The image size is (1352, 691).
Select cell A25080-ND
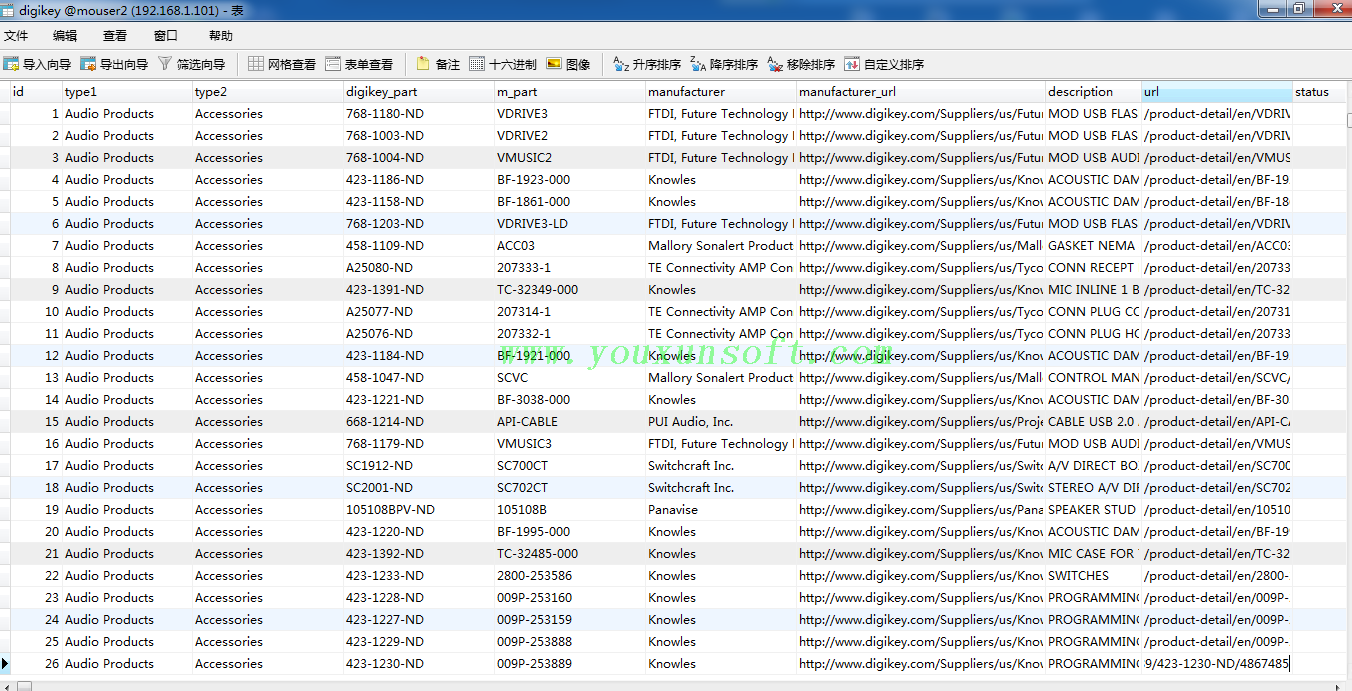[x=419, y=267]
